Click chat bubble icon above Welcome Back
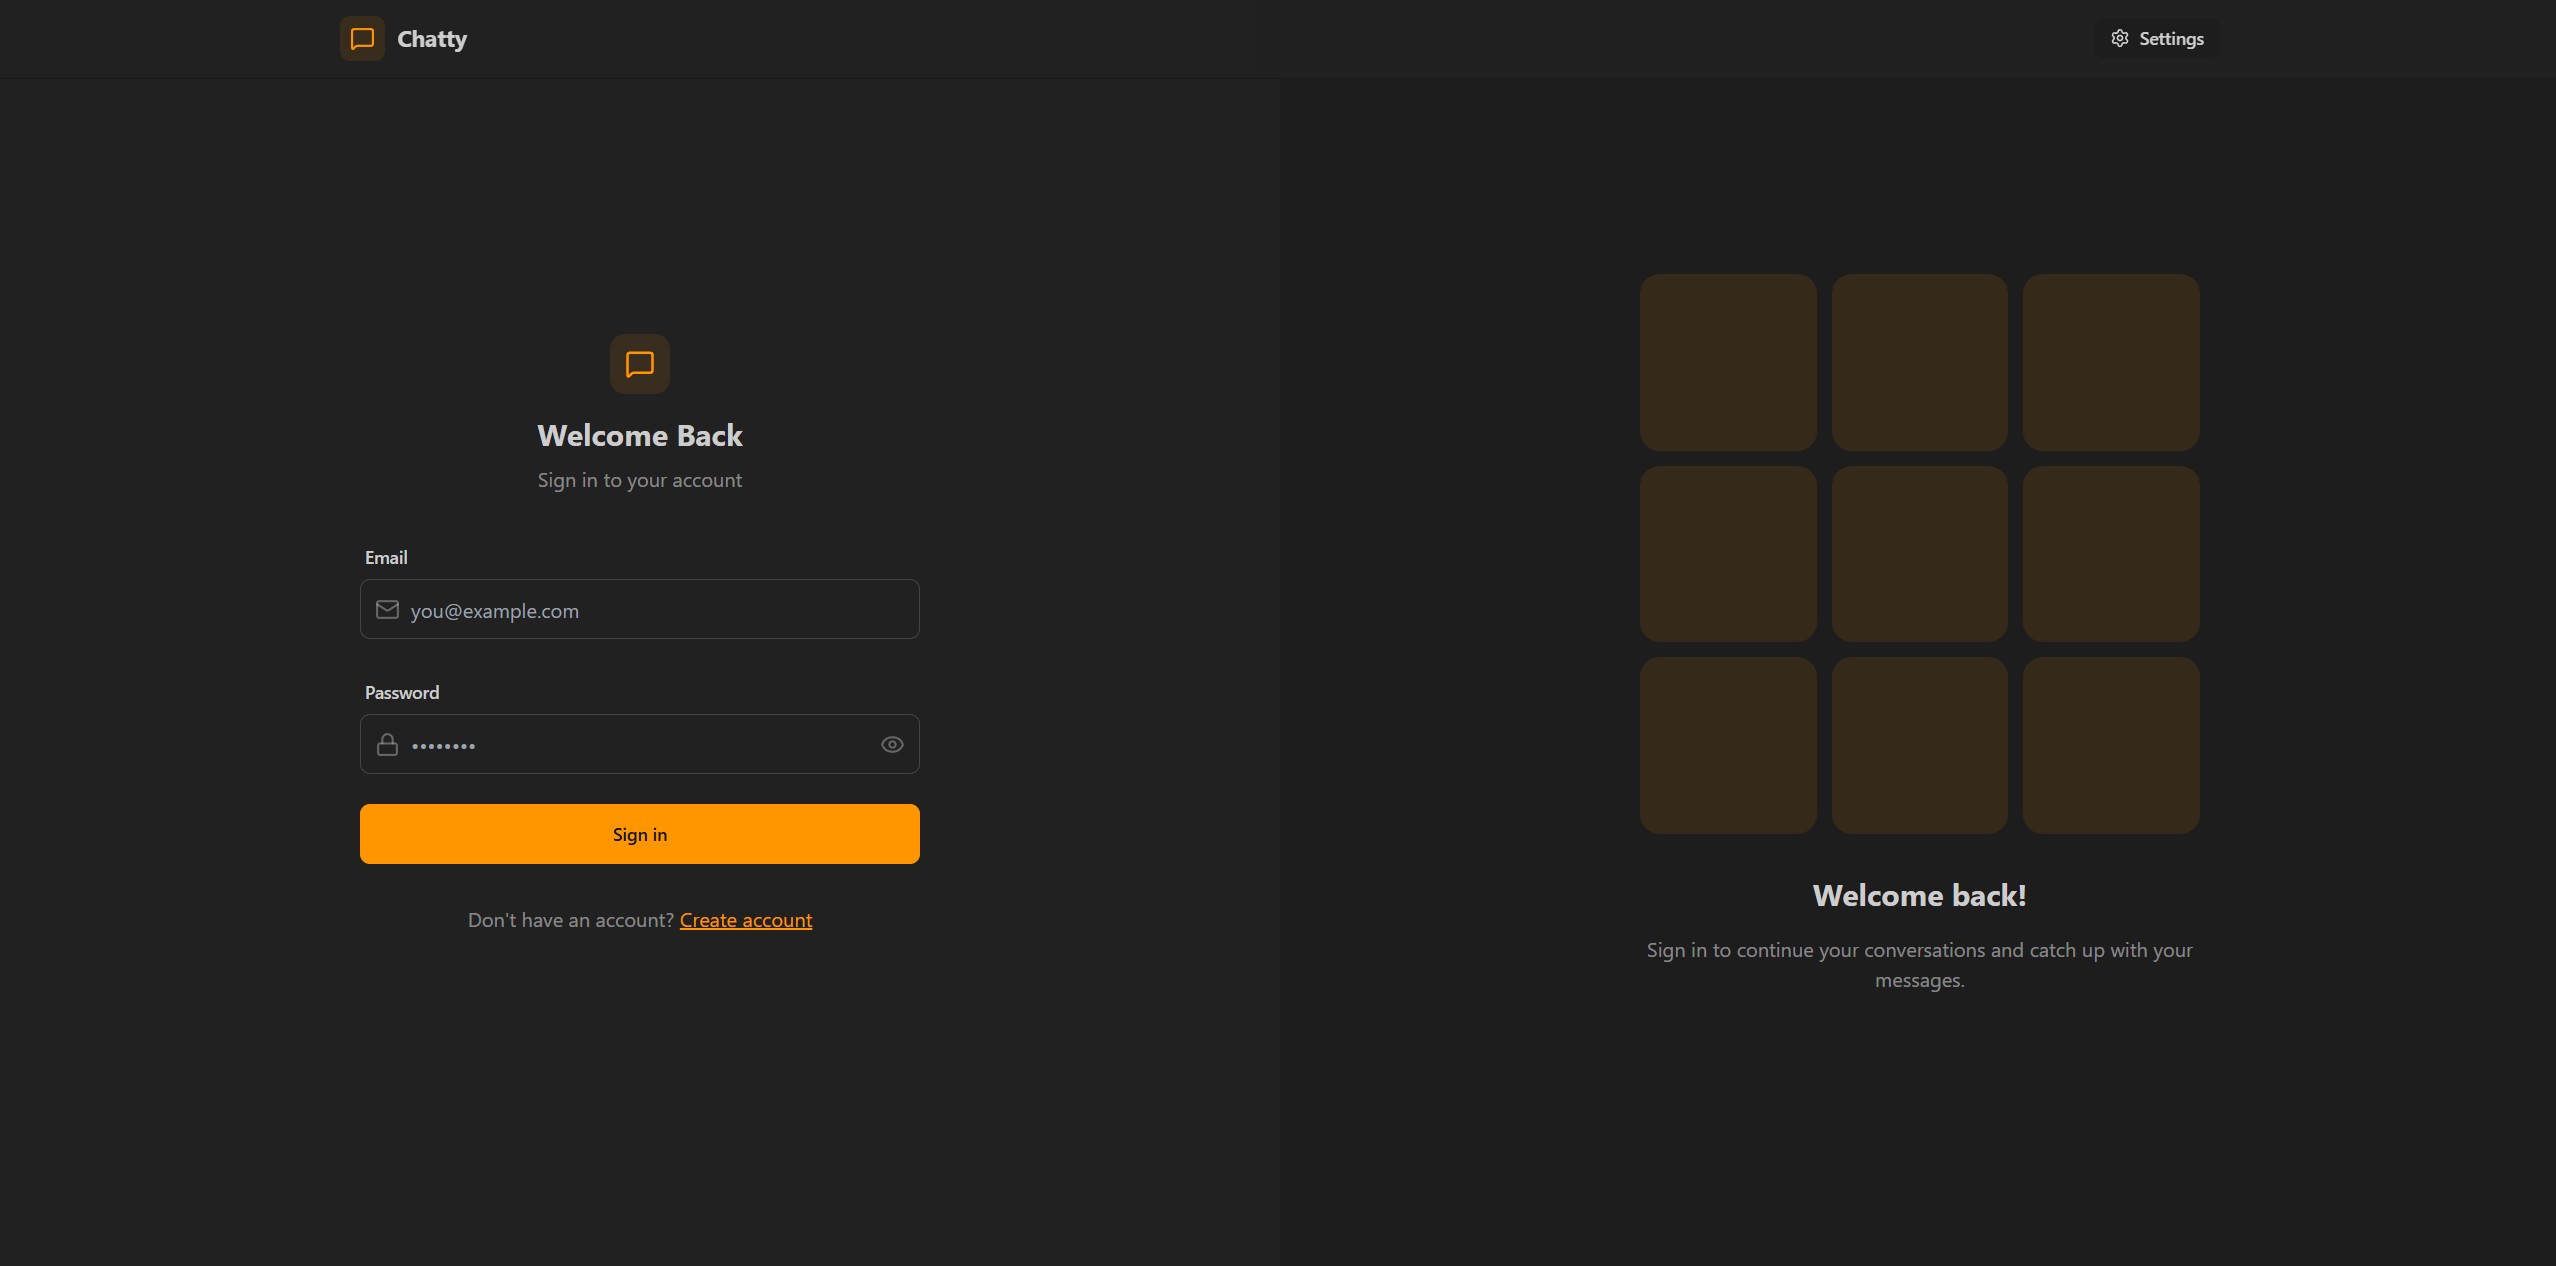Image resolution: width=2556 pixels, height=1266 pixels. click(640, 364)
